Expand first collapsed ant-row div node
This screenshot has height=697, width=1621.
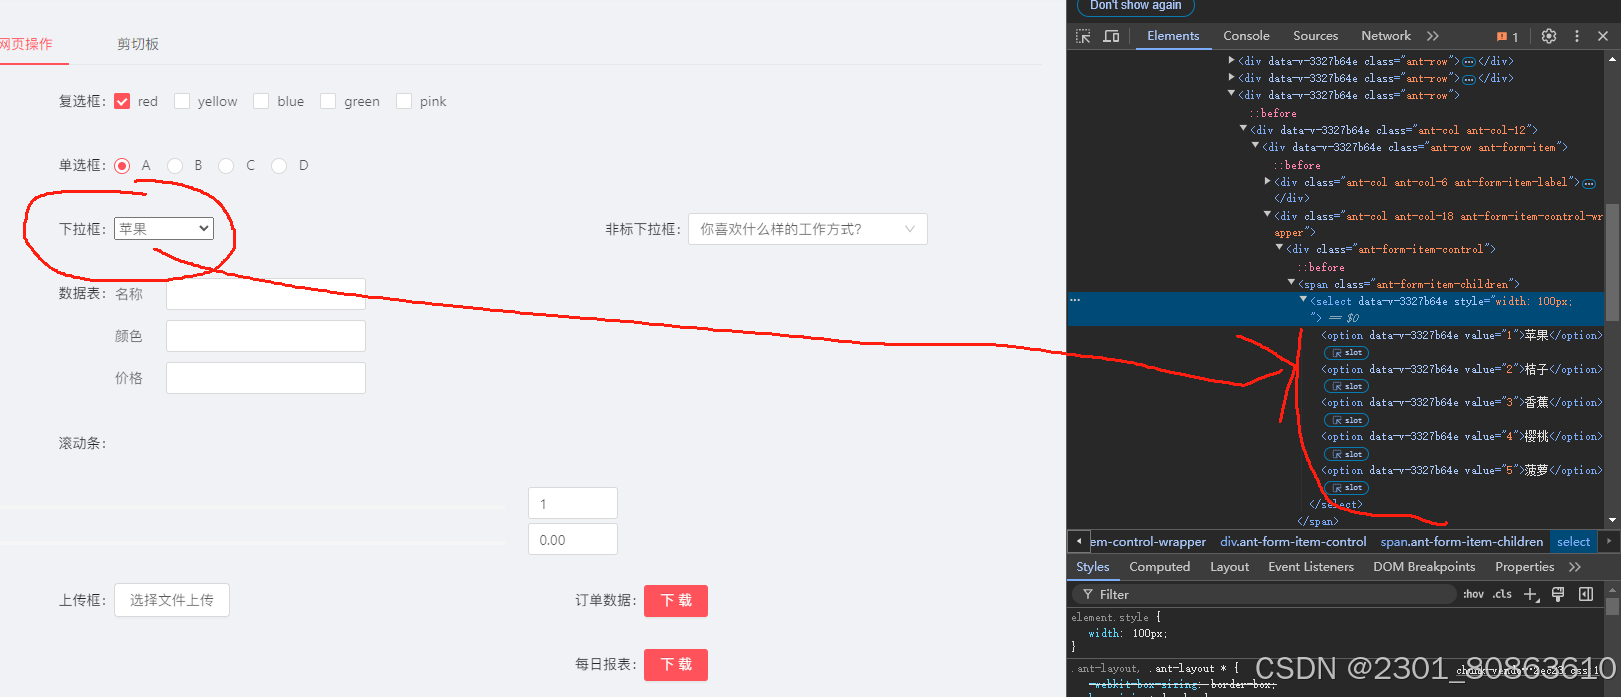click(1232, 61)
